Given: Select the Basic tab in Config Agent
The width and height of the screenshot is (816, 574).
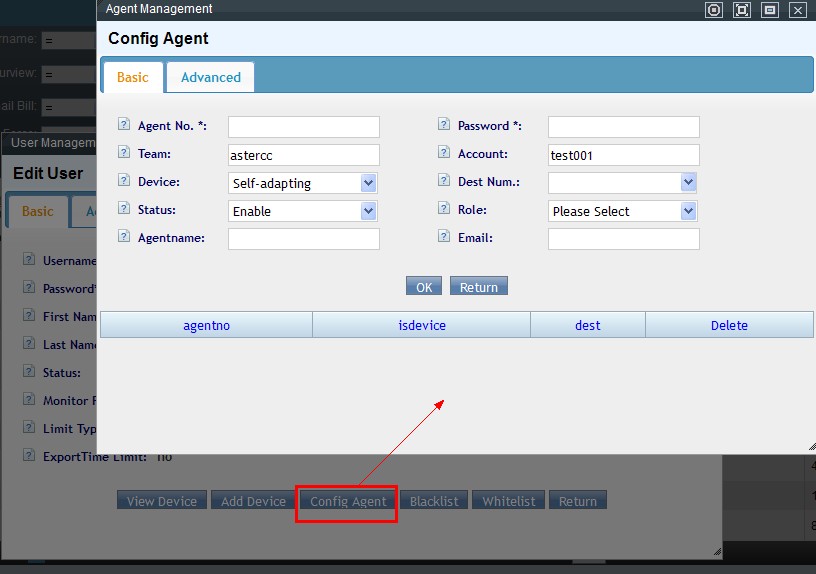Looking at the screenshot, I should pos(133,78).
